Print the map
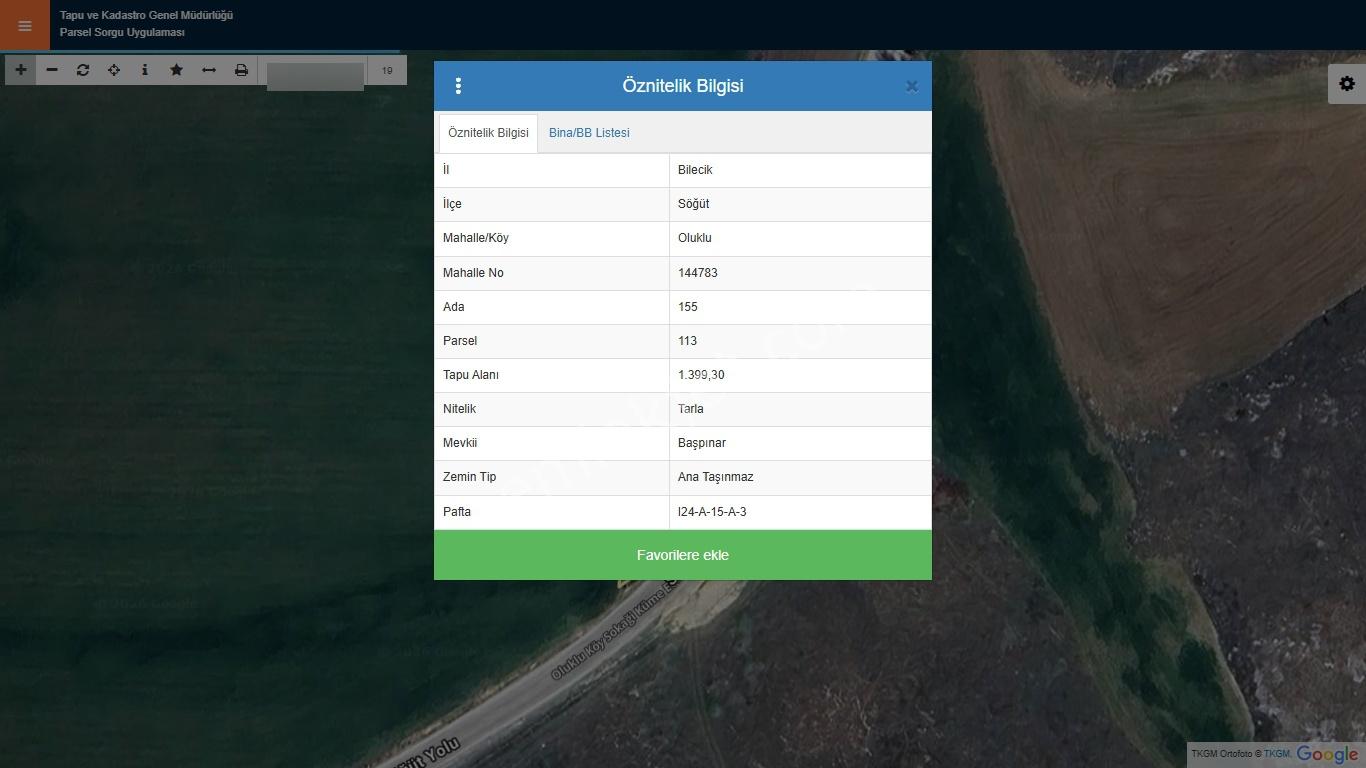This screenshot has height=768, width=1366. tap(241, 70)
